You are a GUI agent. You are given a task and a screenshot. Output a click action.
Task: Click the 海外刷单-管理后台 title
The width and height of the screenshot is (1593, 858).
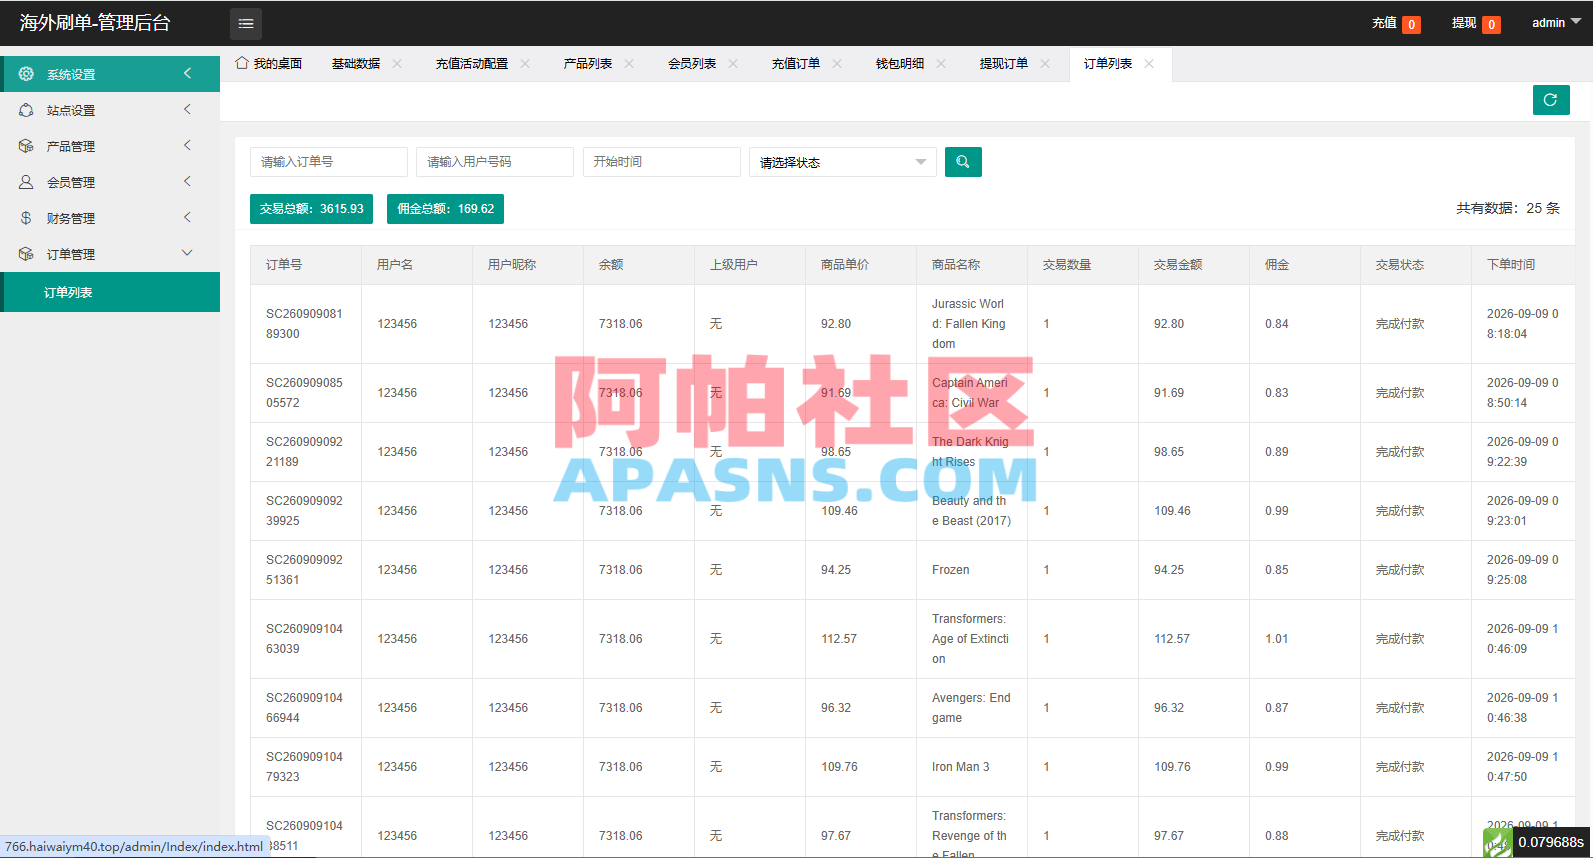(95, 23)
